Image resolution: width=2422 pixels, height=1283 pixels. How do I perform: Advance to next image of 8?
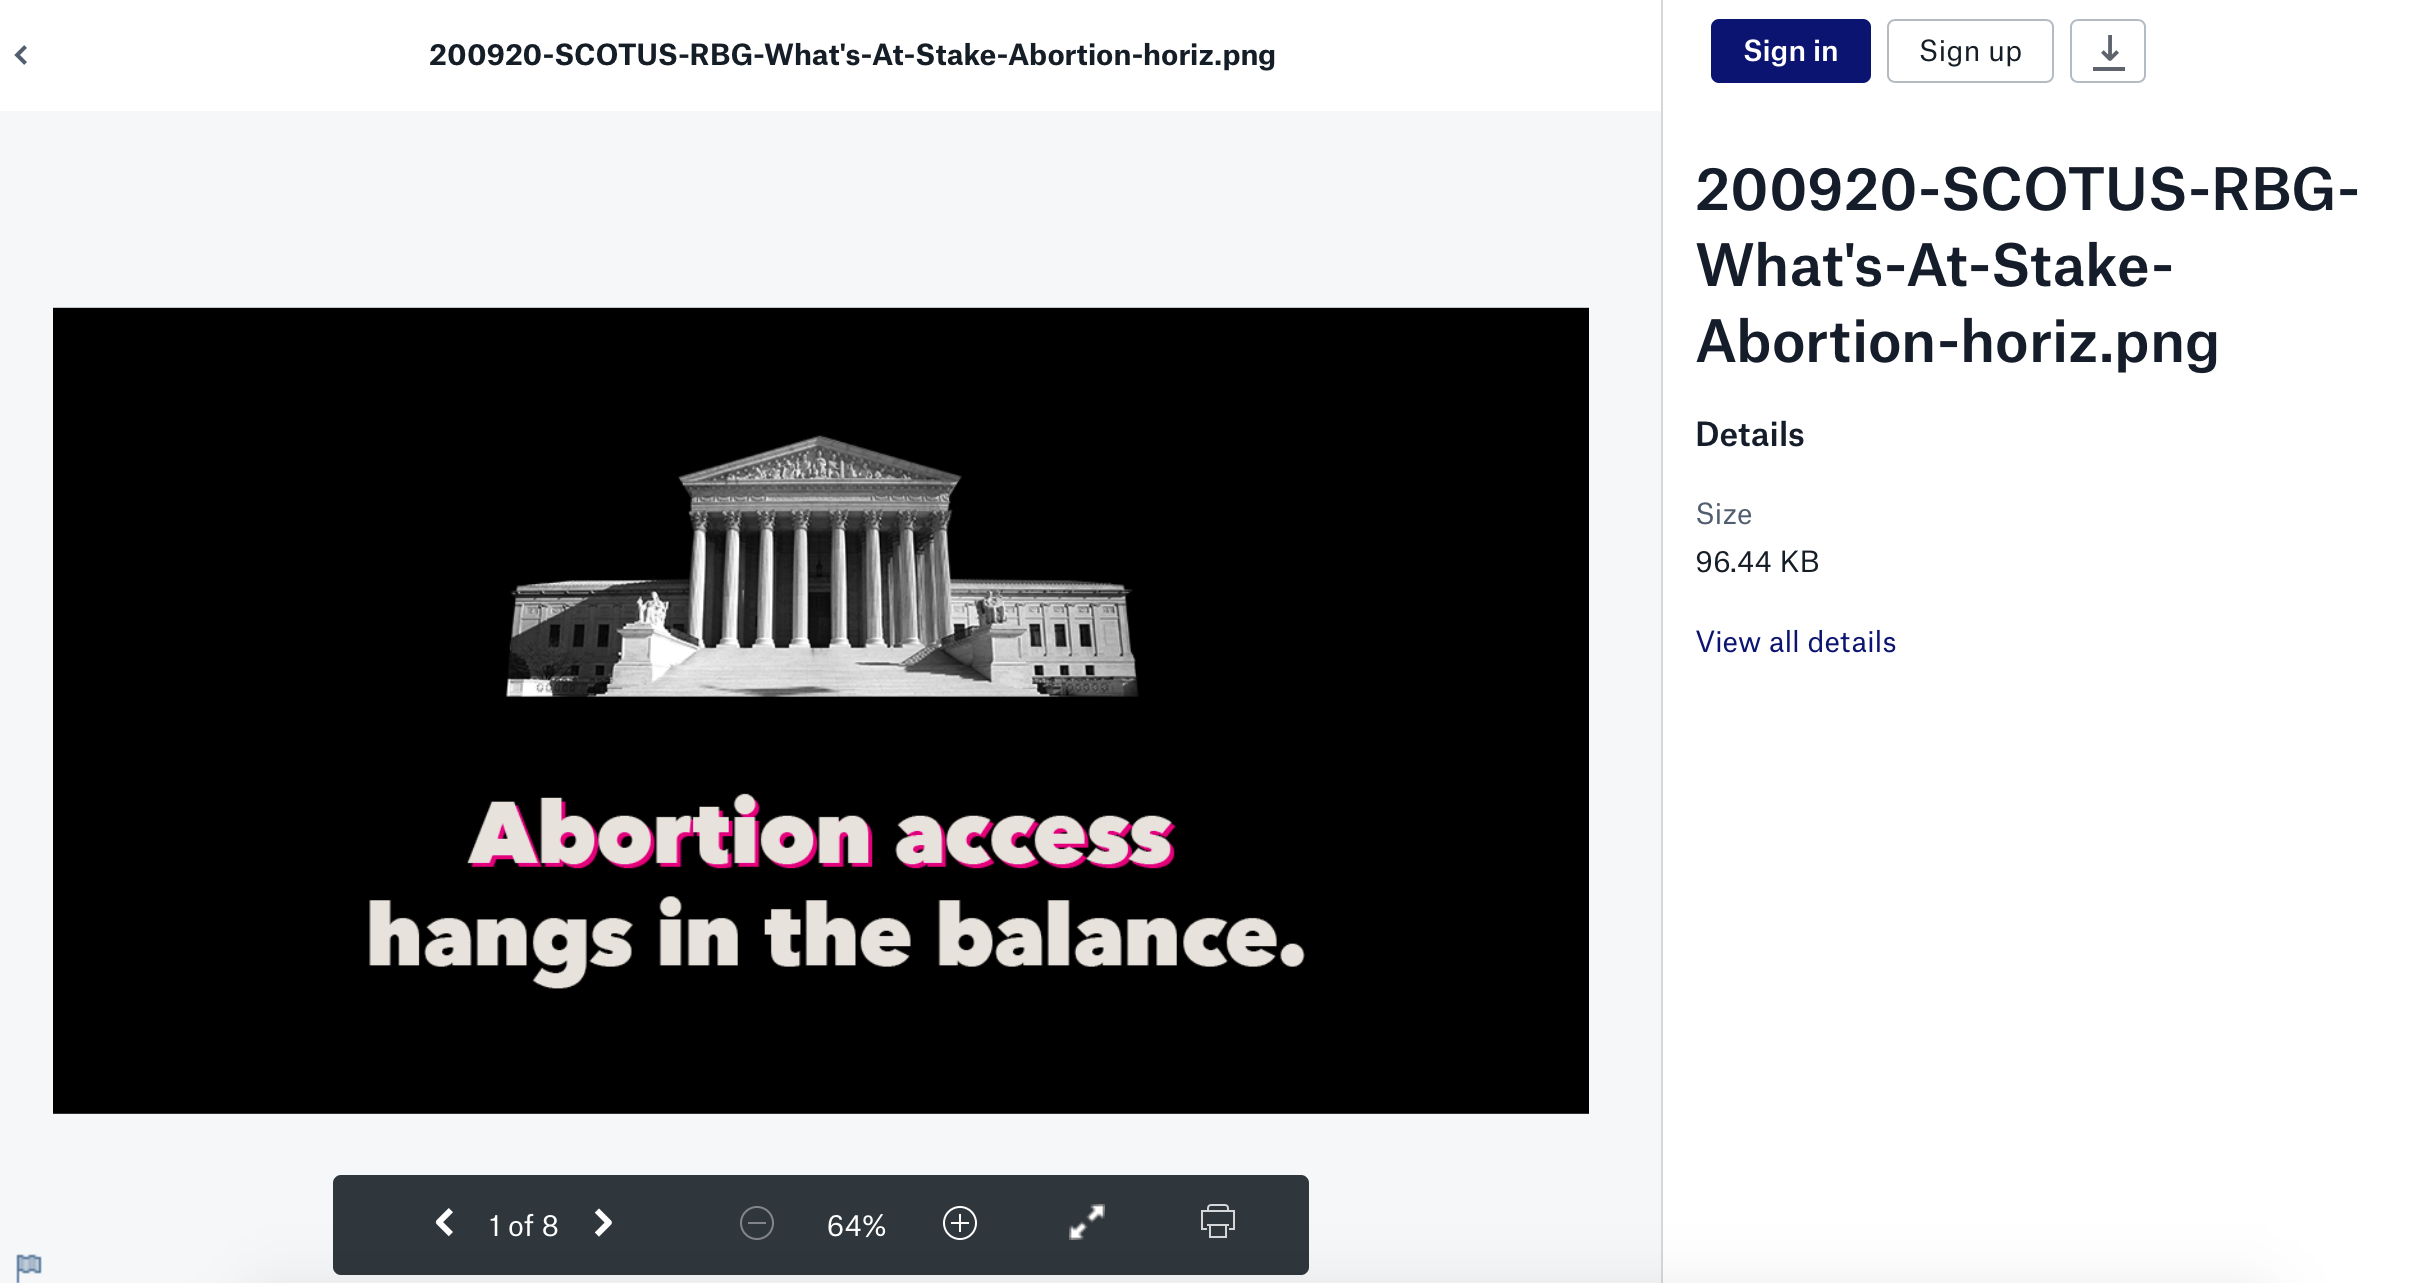(x=603, y=1223)
